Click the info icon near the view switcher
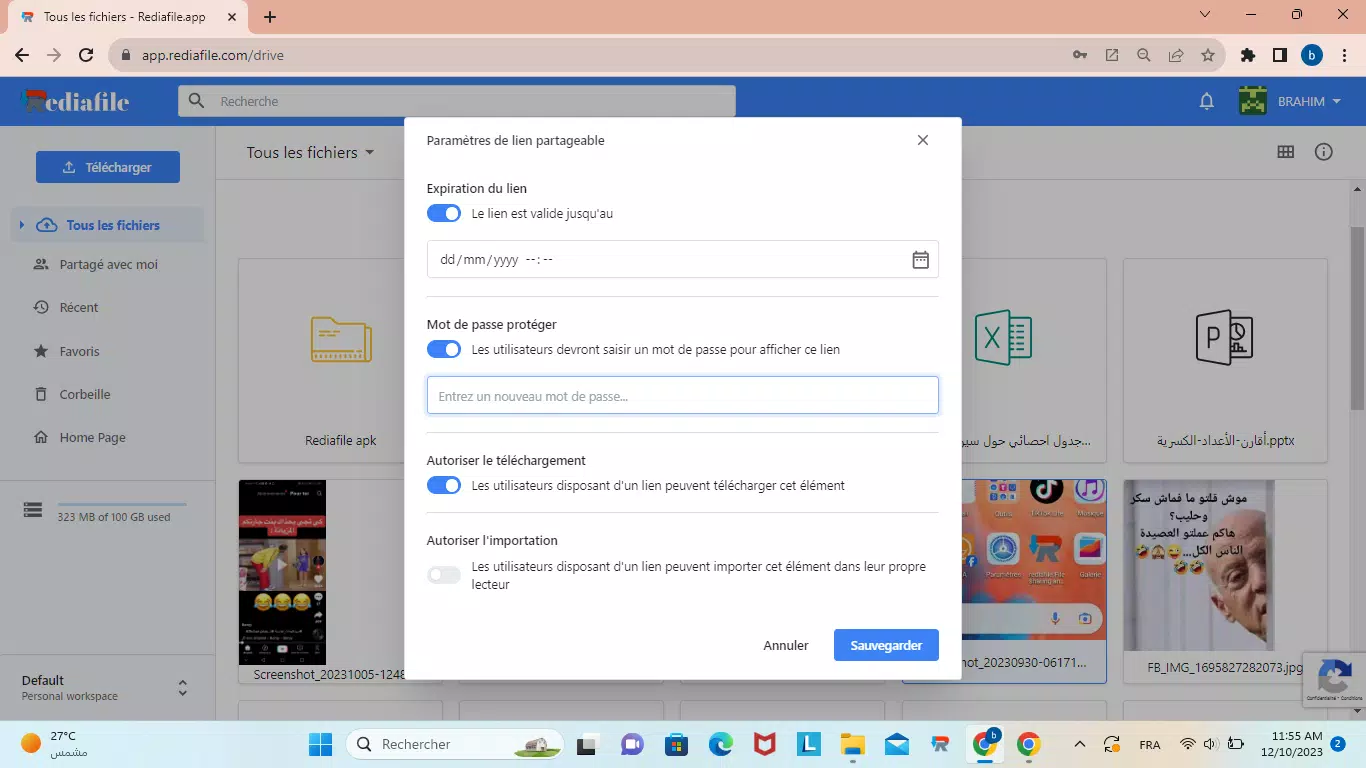1366x768 pixels. coord(1323,151)
